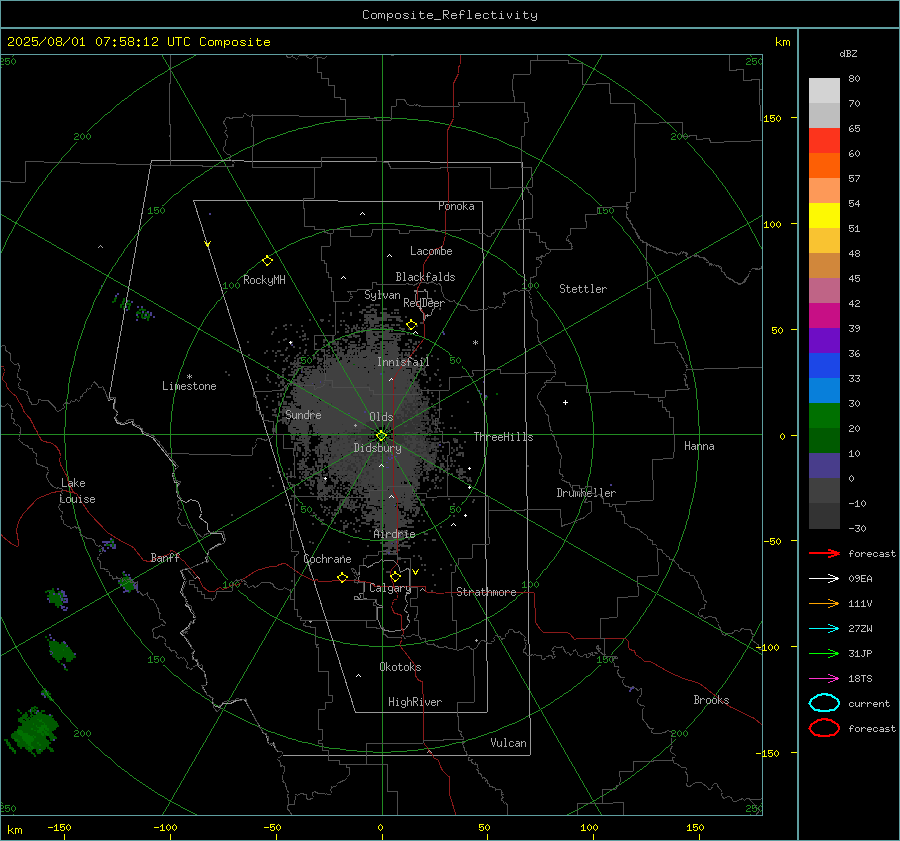Click the RockyMH label

point(264,280)
